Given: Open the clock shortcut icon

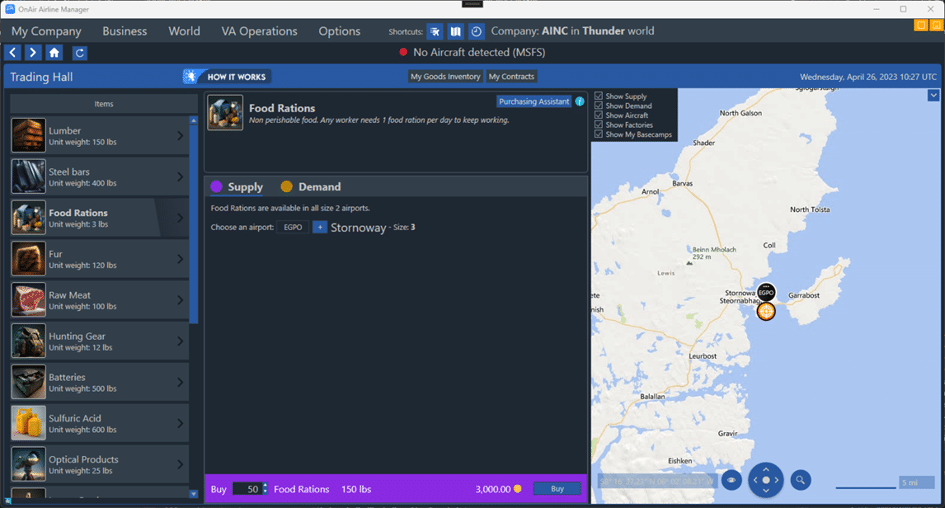Looking at the screenshot, I should (x=476, y=31).
